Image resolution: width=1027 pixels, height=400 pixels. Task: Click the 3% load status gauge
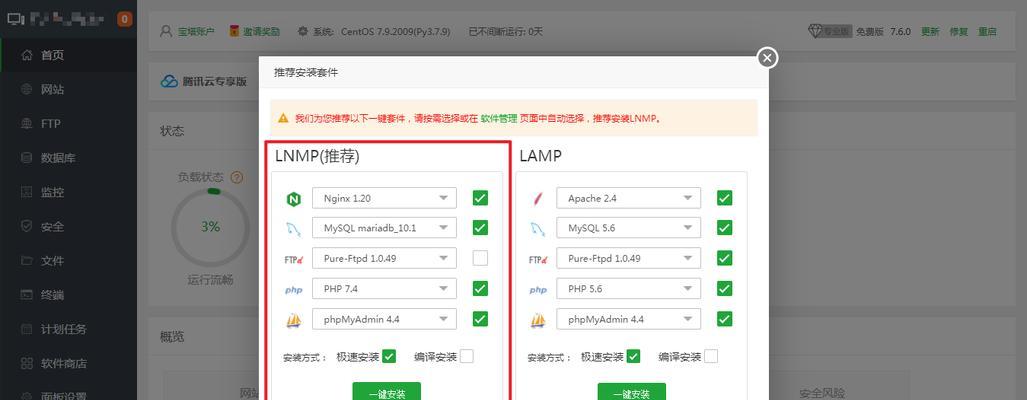pos(210,227)
